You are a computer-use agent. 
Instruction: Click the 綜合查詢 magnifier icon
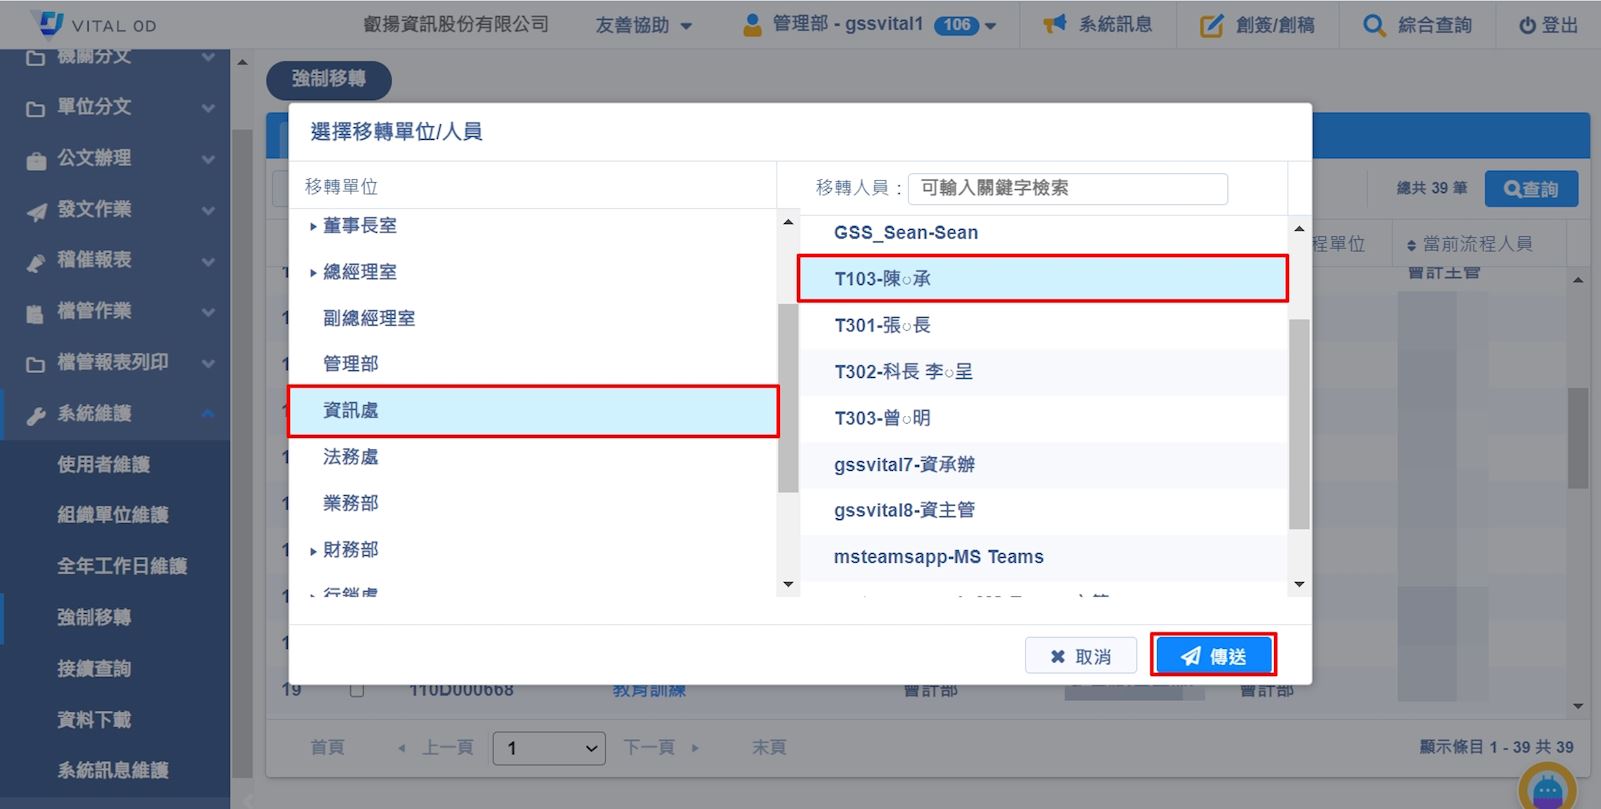(x=1374, y=25)
